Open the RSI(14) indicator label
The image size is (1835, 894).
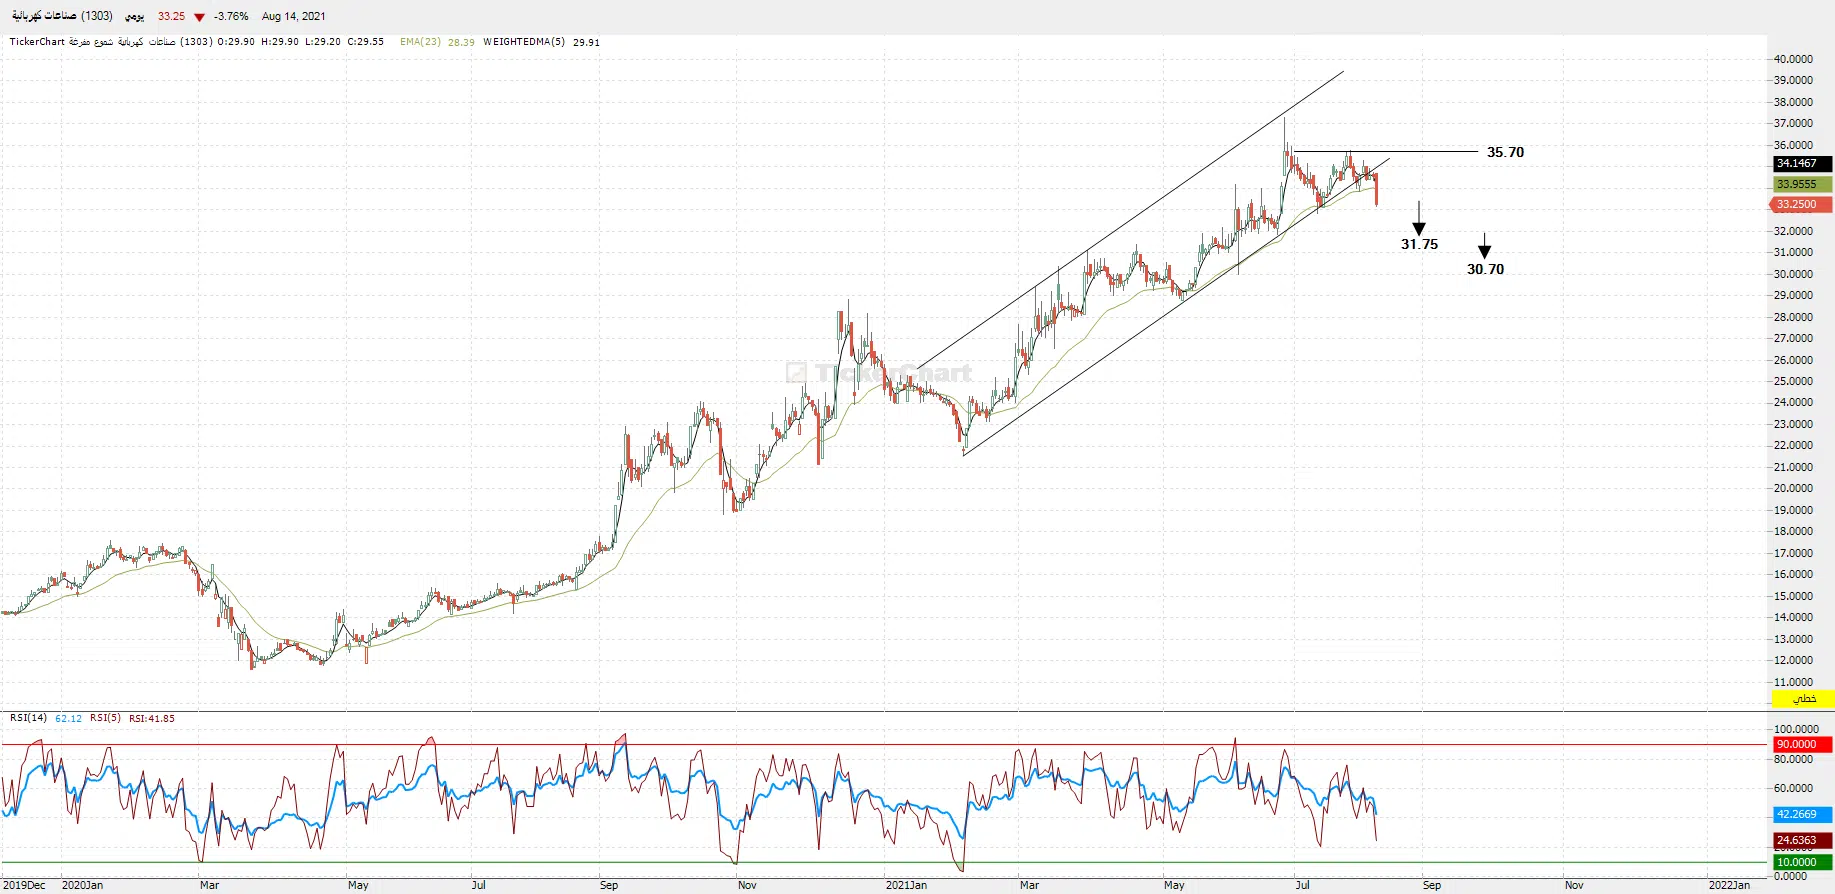point(28,718)
